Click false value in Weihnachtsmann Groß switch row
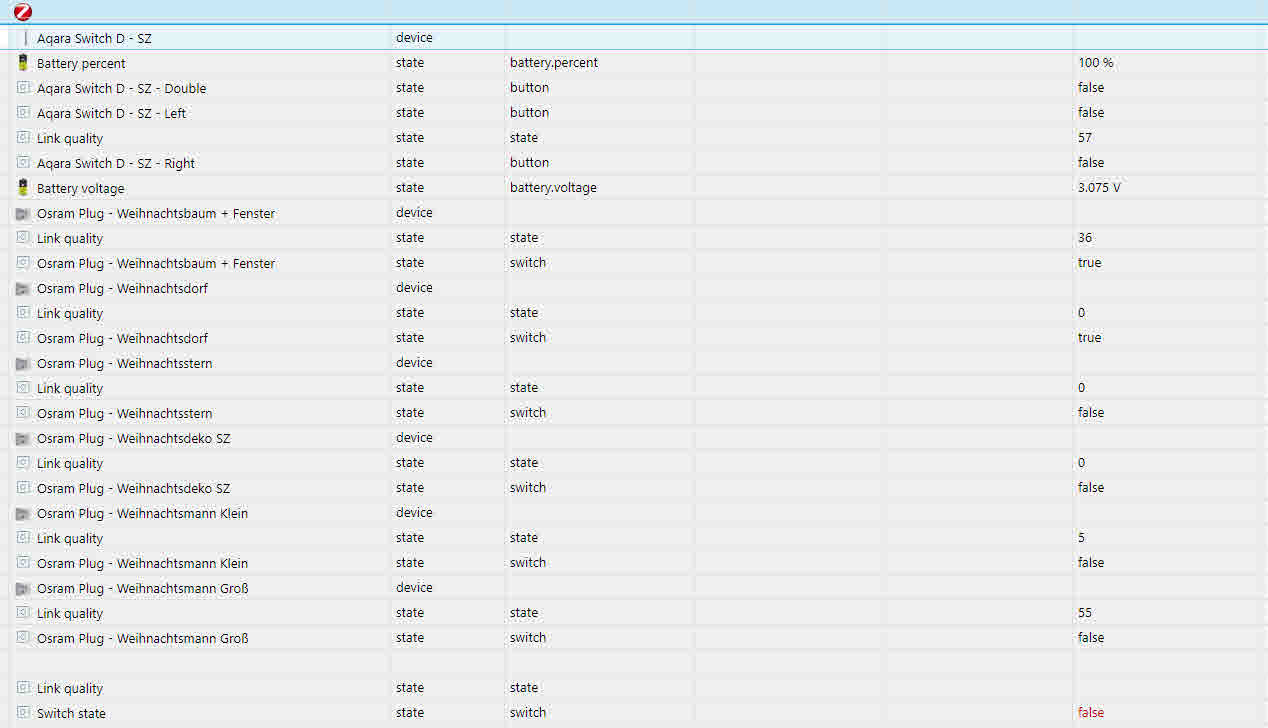The height and width of the screenshot is (728, 1268). pos(1091,638)
